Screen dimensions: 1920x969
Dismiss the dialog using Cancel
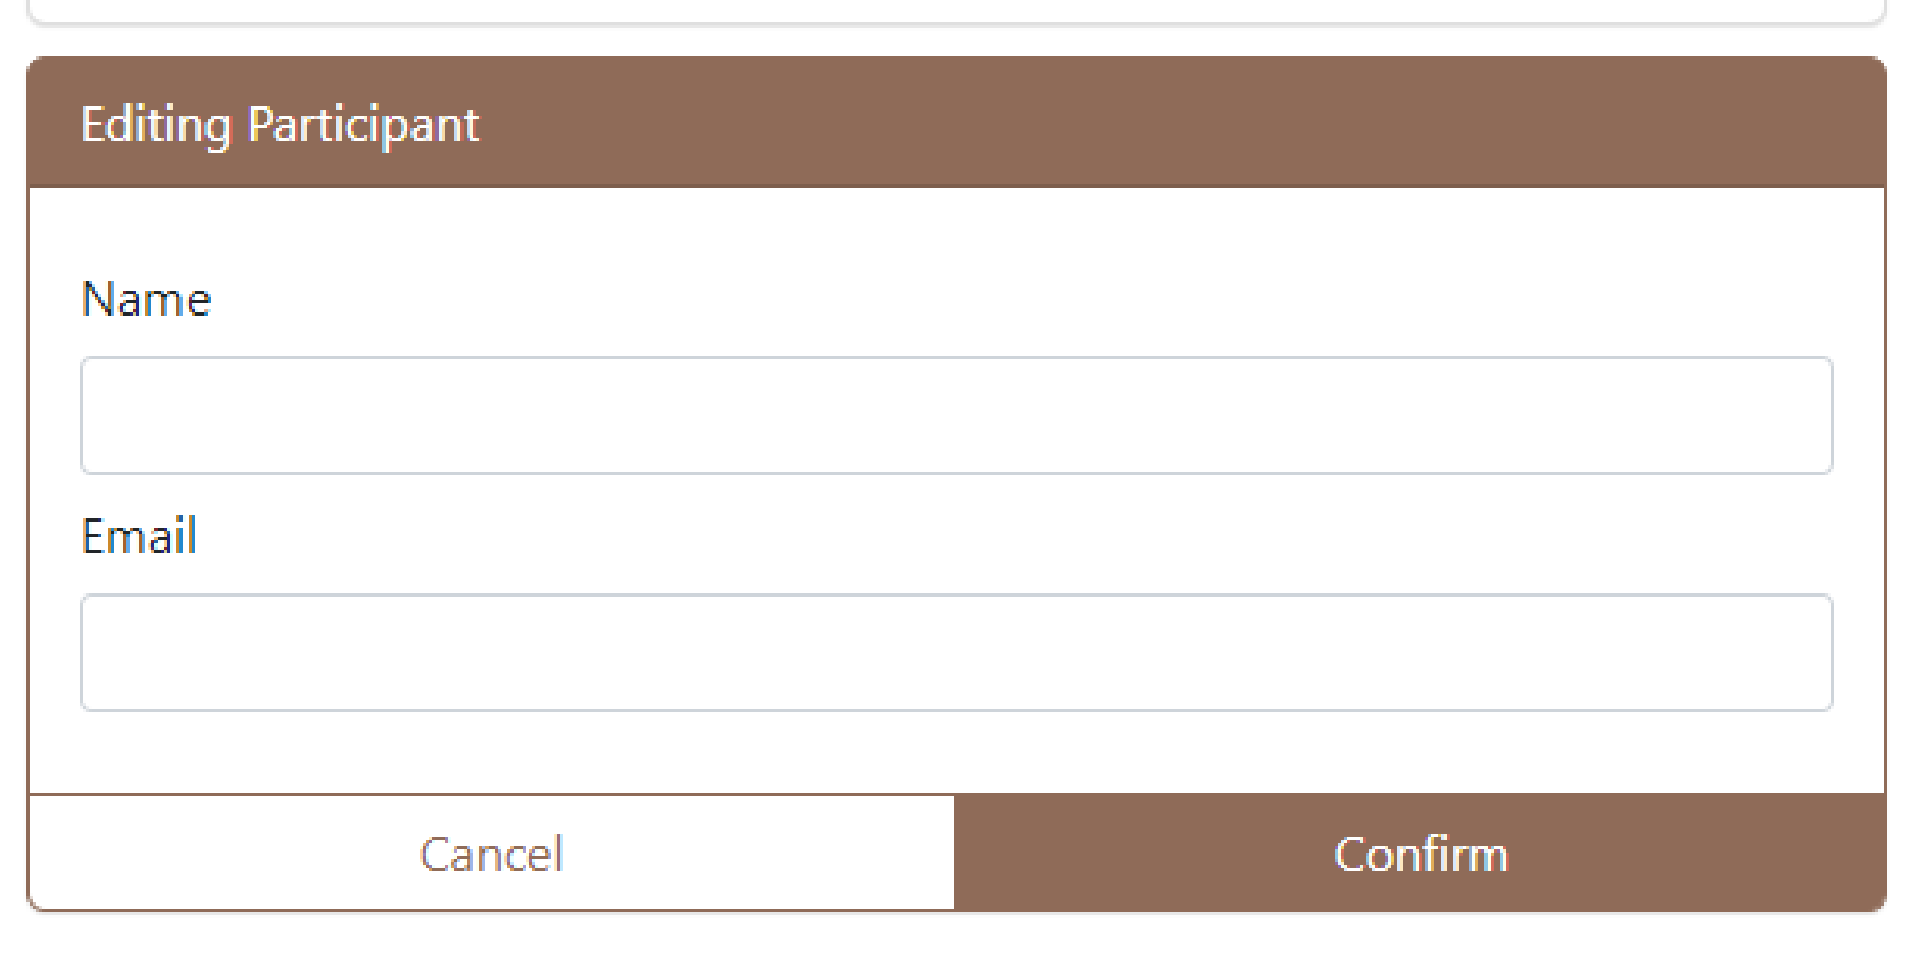(491, 853)
